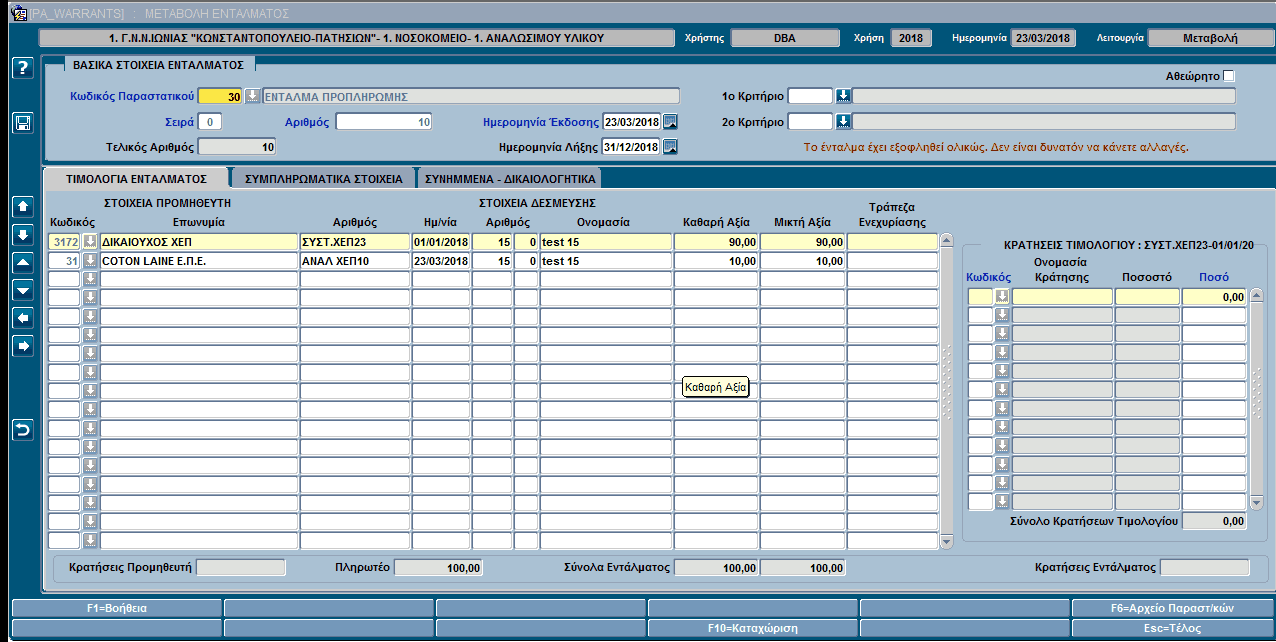Click the ΑΝΑΛ ΧΕΠ10 invoice number cell
This screenshot has width=1276, height=642.
[355, 261]
